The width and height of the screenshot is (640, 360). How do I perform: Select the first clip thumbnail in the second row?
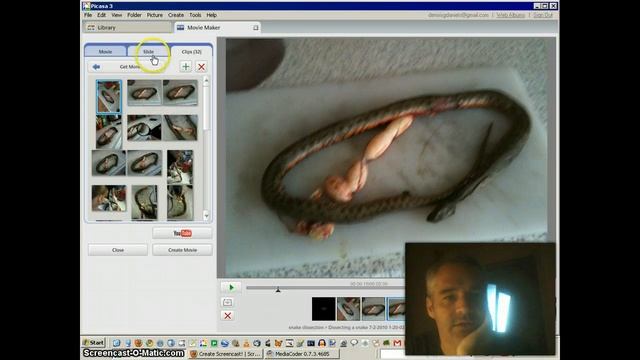[x=109, y=131]
